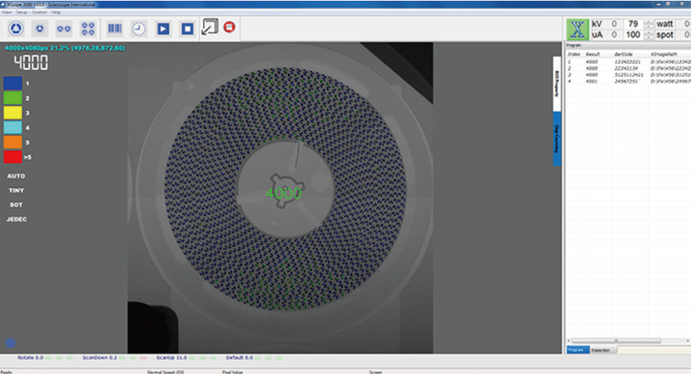Screen dimensions: 691x374
Task: Toggle the green X-ray on button
Action: 577,29
